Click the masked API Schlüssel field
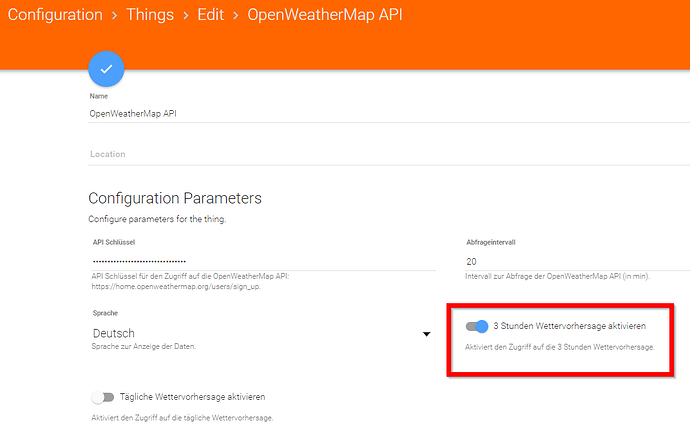Viewport: 690px width, 441px height. pyautogui.click(x=261, y=261)
